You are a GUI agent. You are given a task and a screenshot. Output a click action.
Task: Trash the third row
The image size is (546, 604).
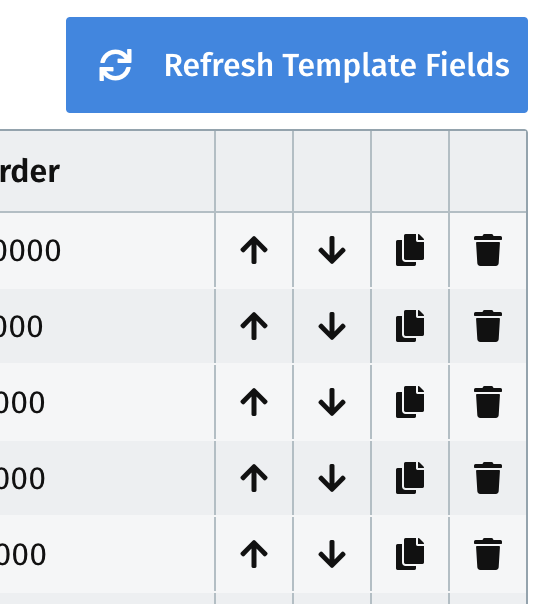click(488, 402)
